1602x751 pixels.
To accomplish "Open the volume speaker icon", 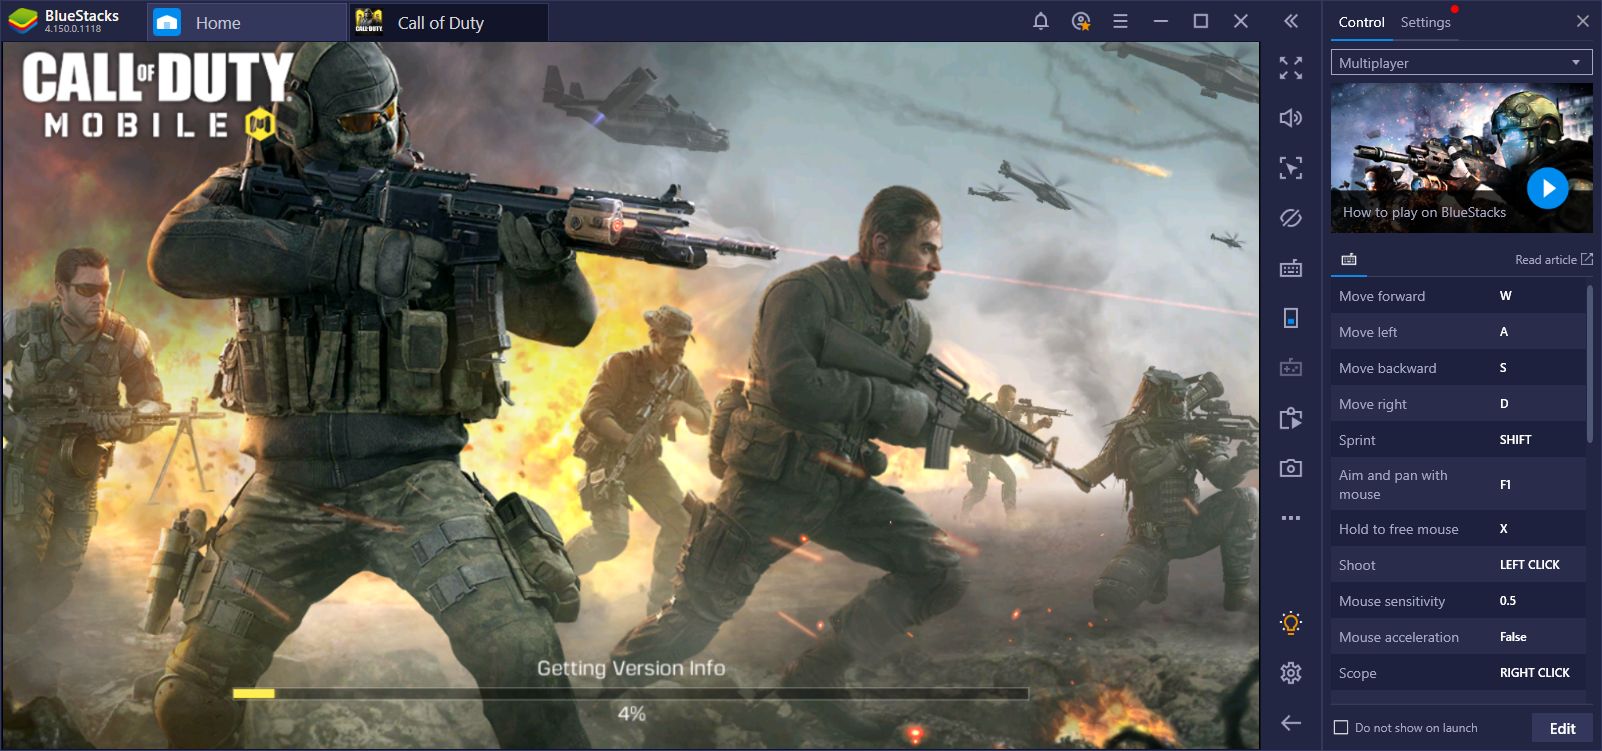I will [x=1291, y=118].
